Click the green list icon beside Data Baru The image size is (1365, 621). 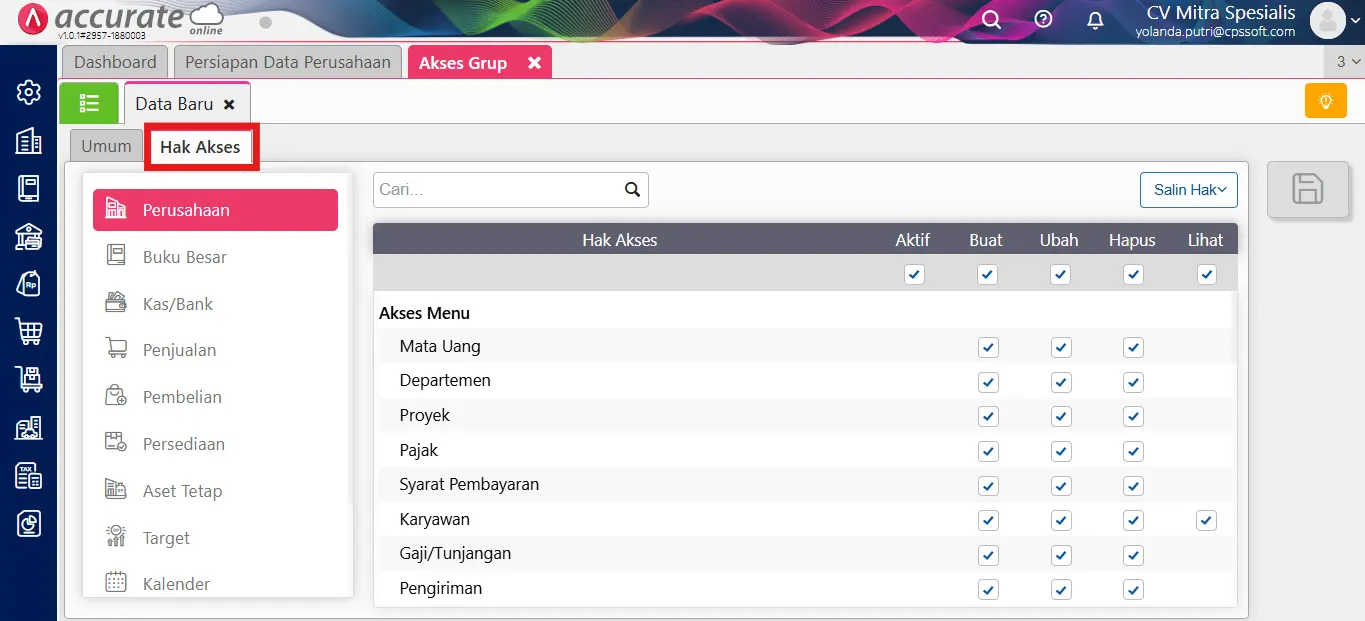[x=89, y=102]
